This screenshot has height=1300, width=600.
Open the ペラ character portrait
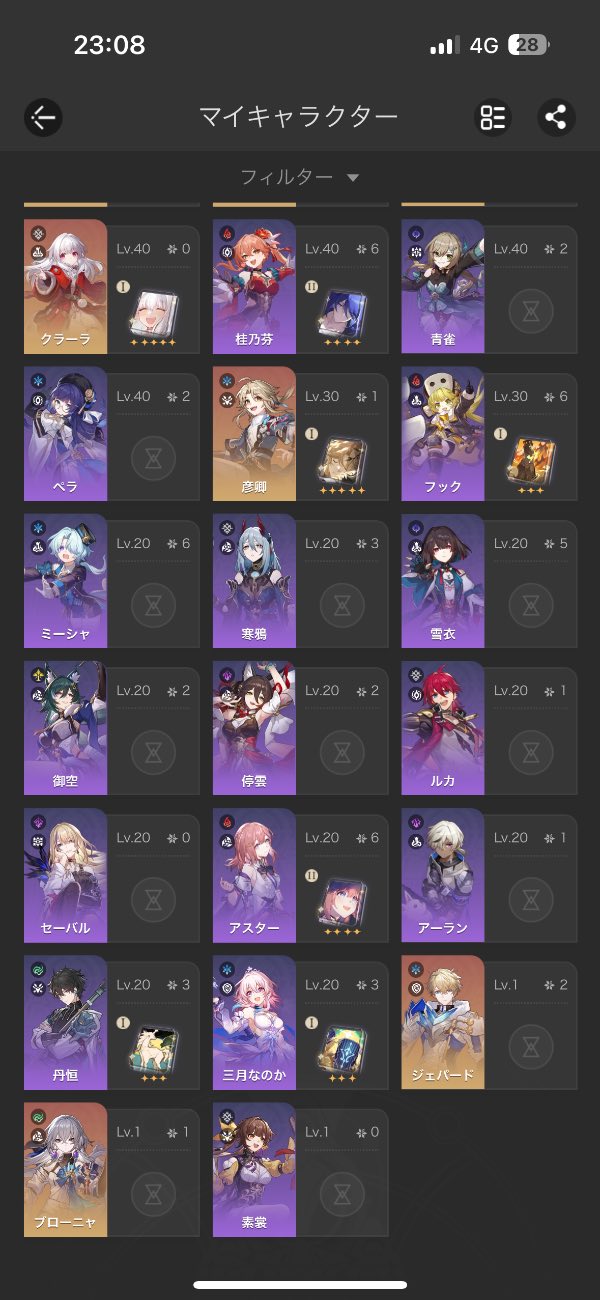[x=65, y=431]
